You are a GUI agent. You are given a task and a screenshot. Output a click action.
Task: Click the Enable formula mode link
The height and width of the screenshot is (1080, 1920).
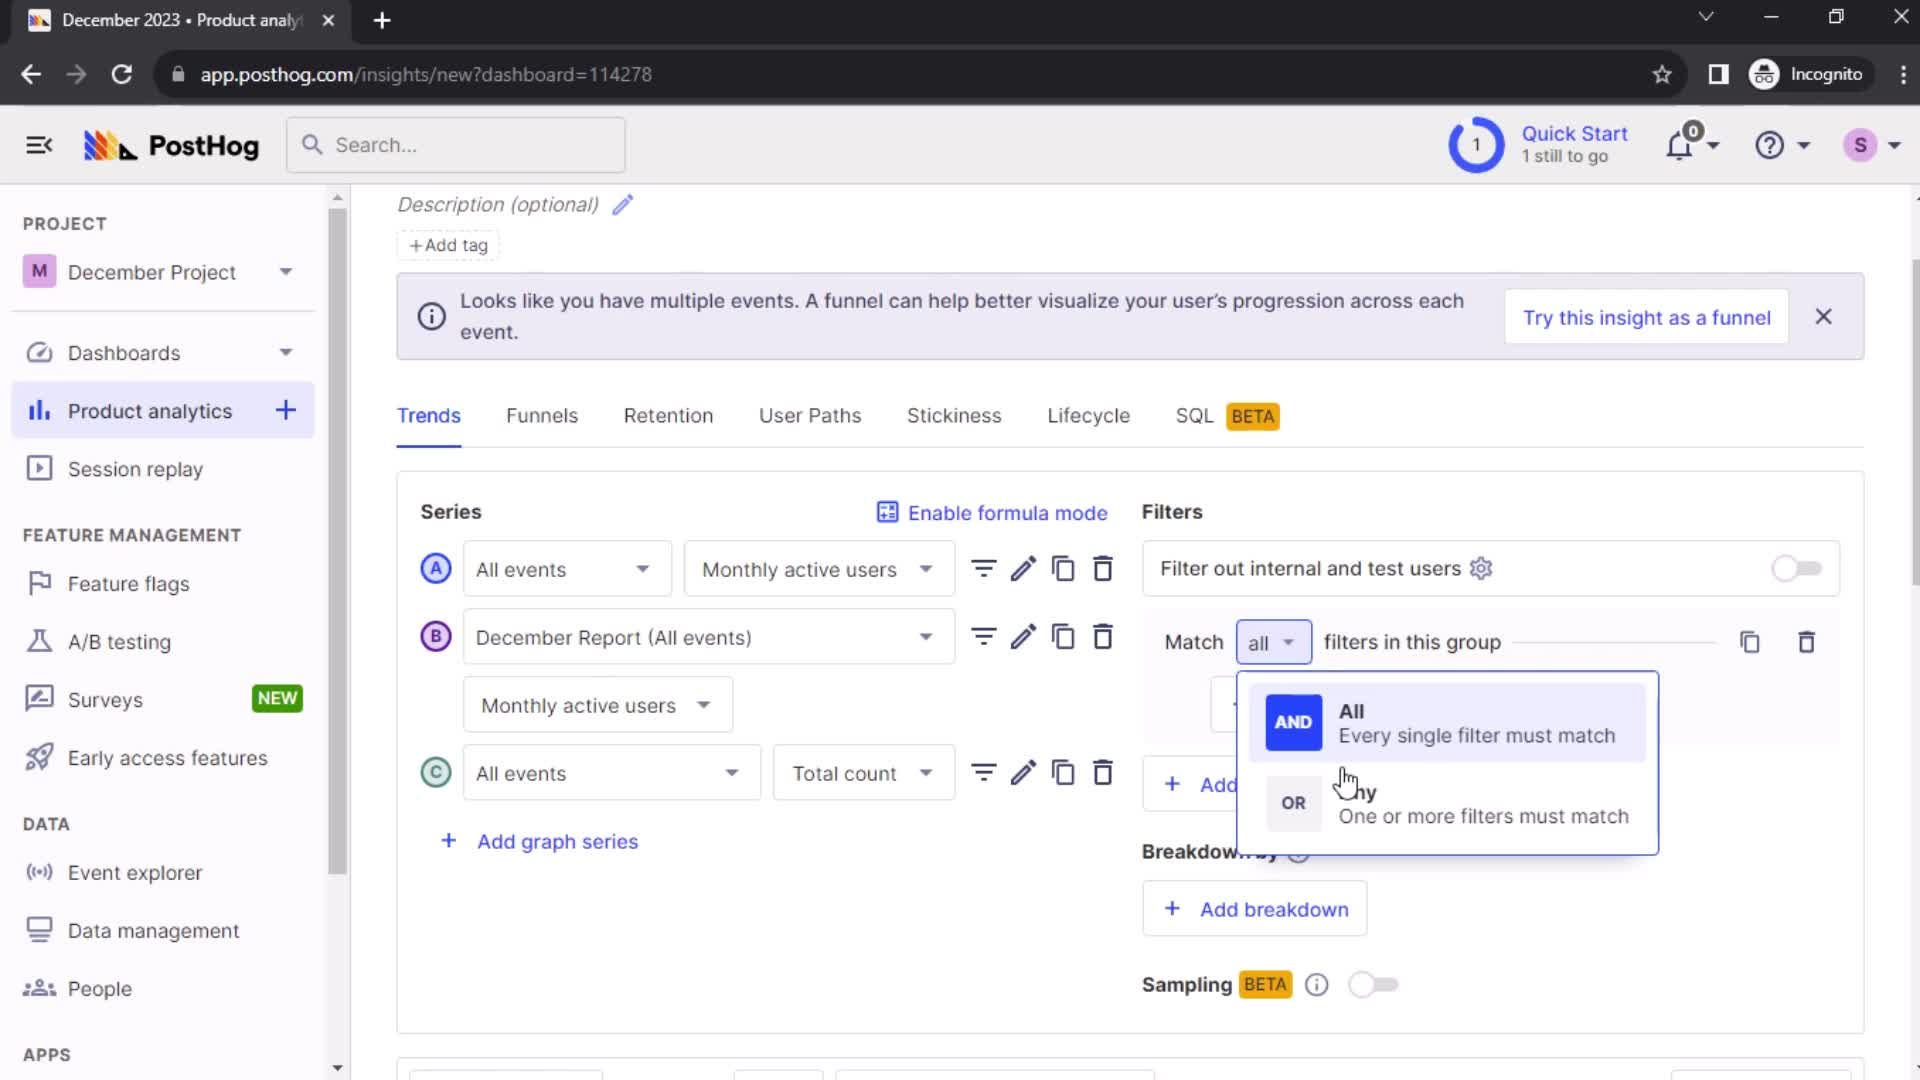pos(992,512)
